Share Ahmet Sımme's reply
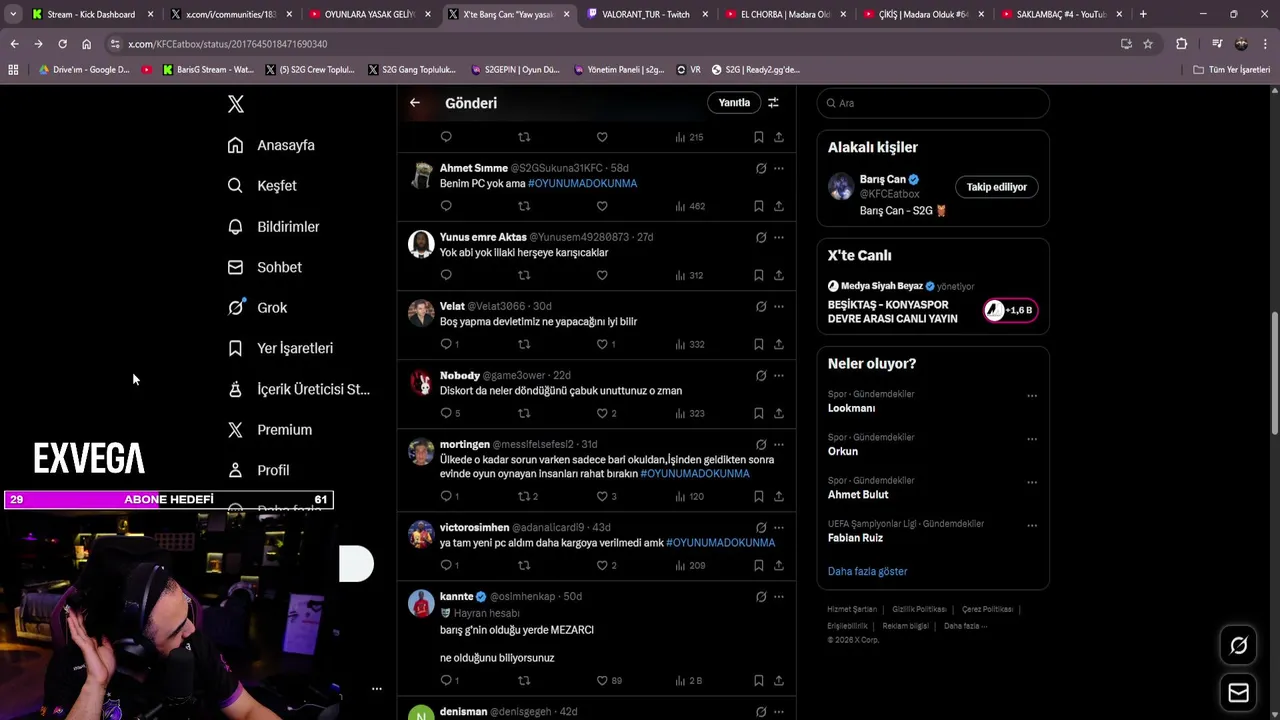Viewport: 1280px width, 720px height. click(779, 206)
